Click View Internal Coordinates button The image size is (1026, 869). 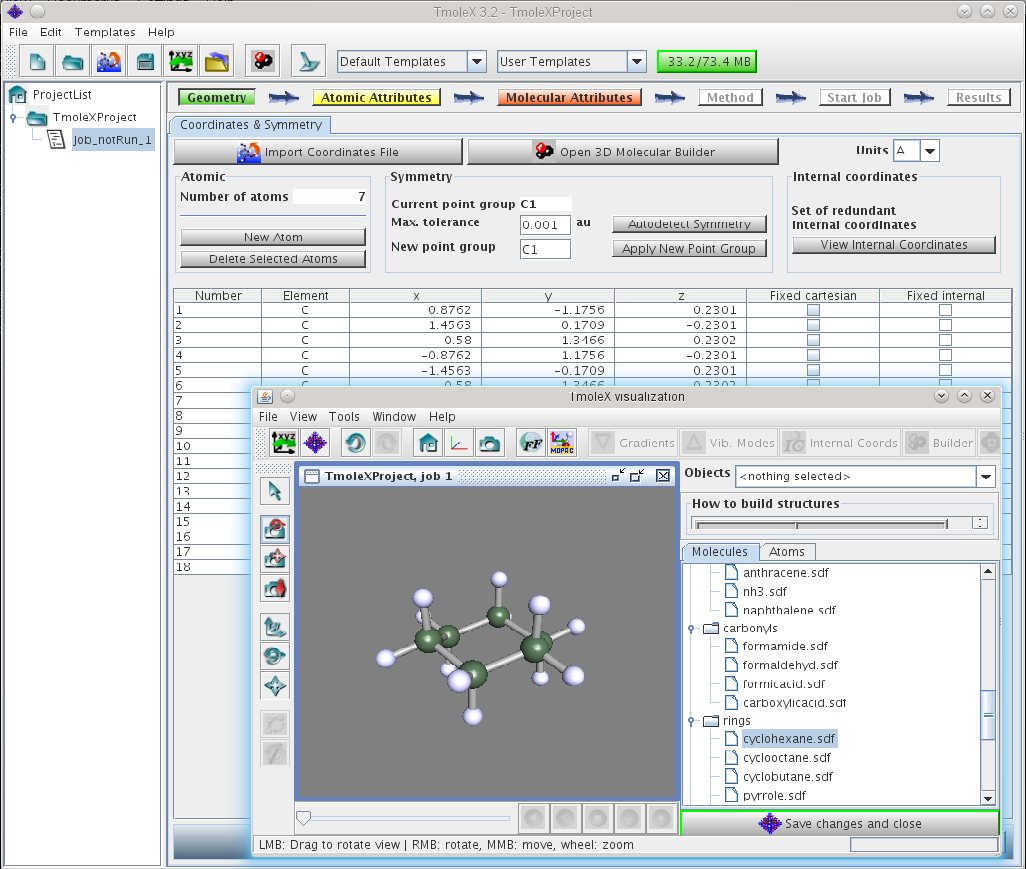pyautogui.click(x=894, y=245)
